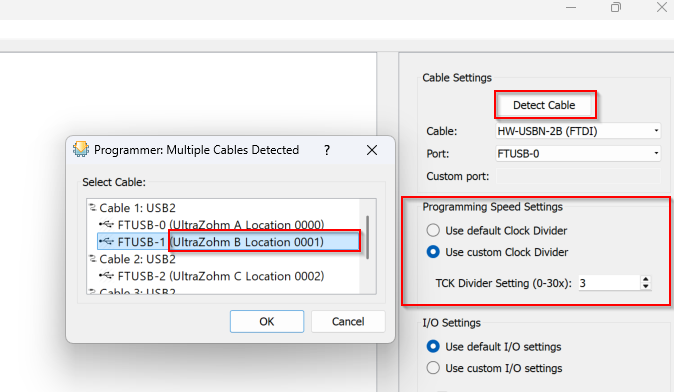Open the Port dropdown showing FTUSB-0

coord(578,153)
